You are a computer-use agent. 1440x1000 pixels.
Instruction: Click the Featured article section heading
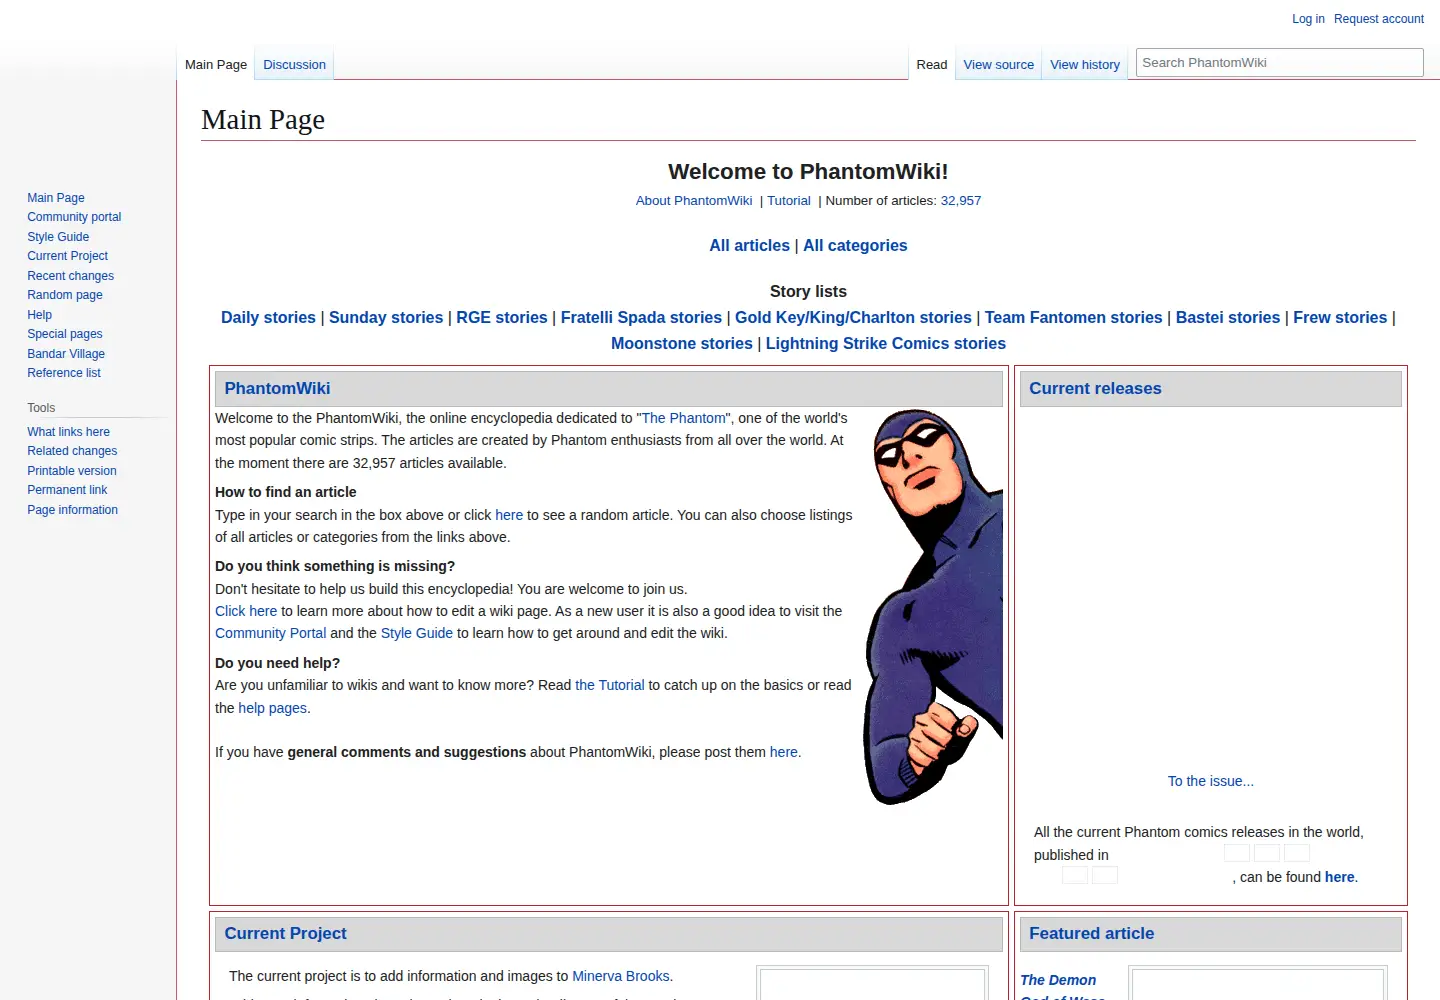(1091, 933)
